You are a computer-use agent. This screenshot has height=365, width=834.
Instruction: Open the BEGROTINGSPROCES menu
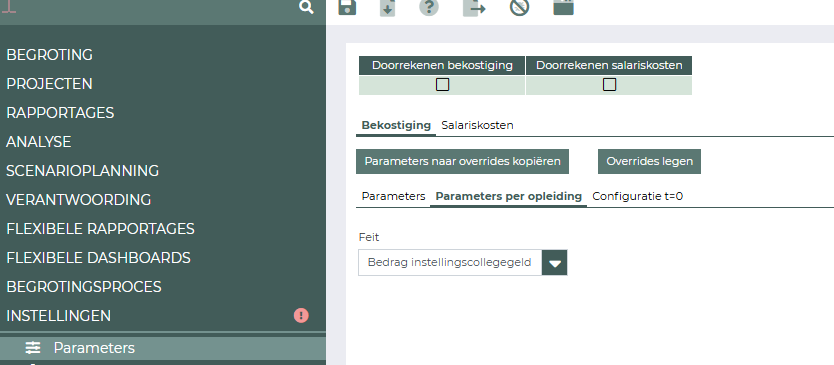point(84,287)
